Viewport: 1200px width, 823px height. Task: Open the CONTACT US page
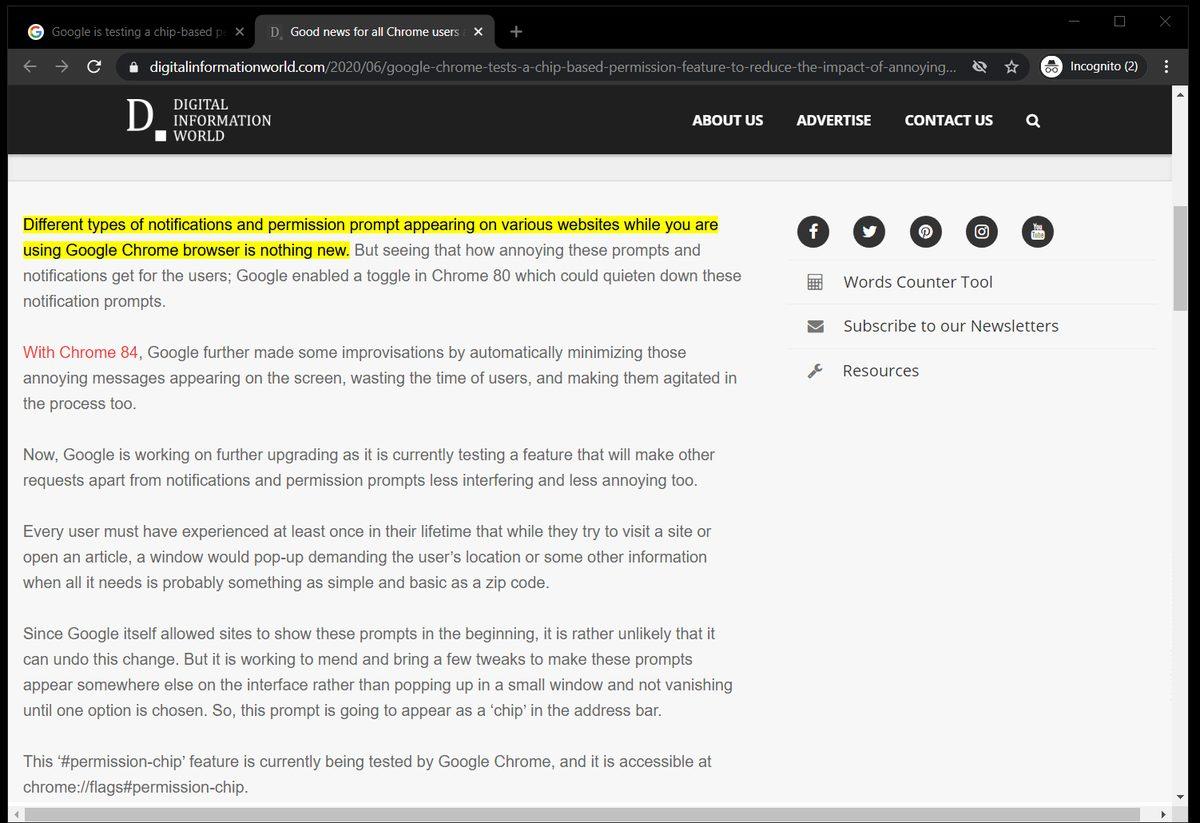click(x=948, y=121)
